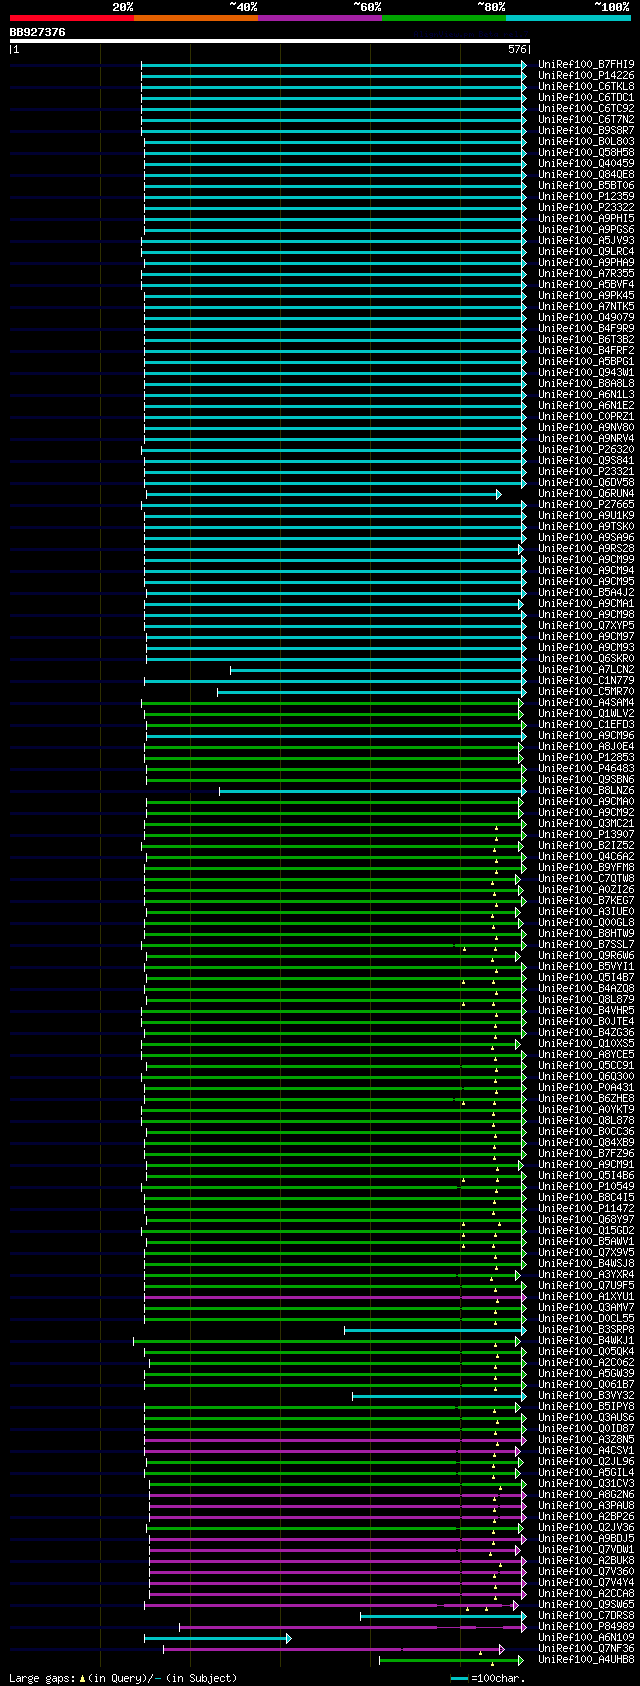The image size is (640, 1686).
Task: Select the UniRef100_B8LNZ6 label
Action: [x=586, y=790]
